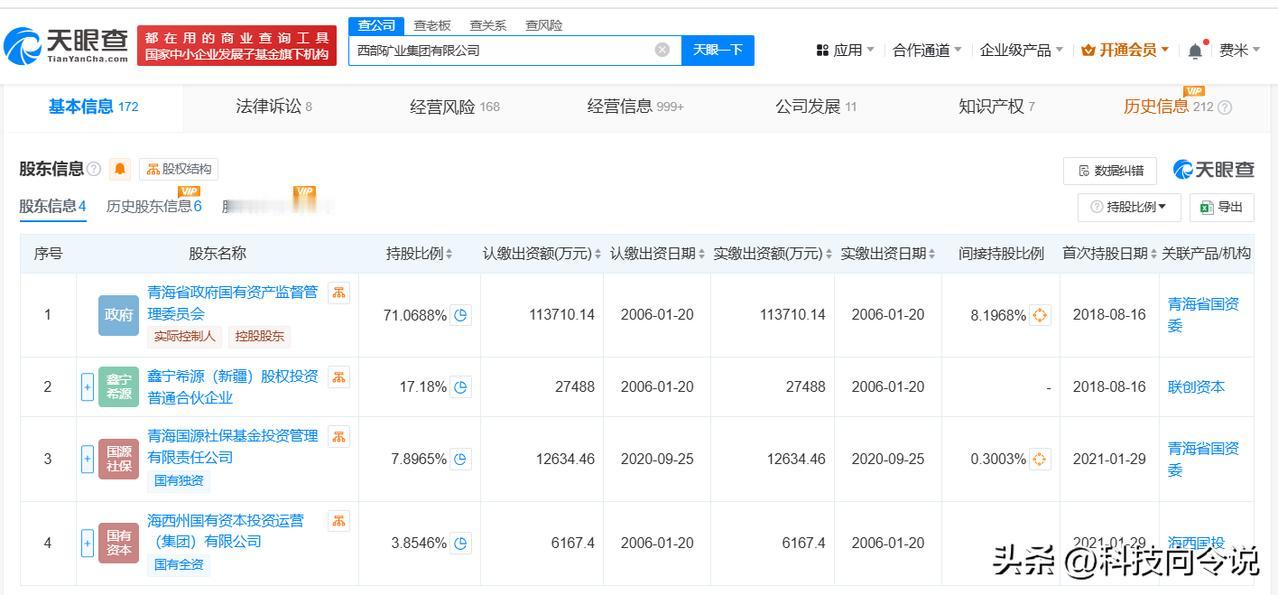Open the 经营风险 tab
The width and height of the screenshot is (1278, 595).
click(x=454, y=107)
